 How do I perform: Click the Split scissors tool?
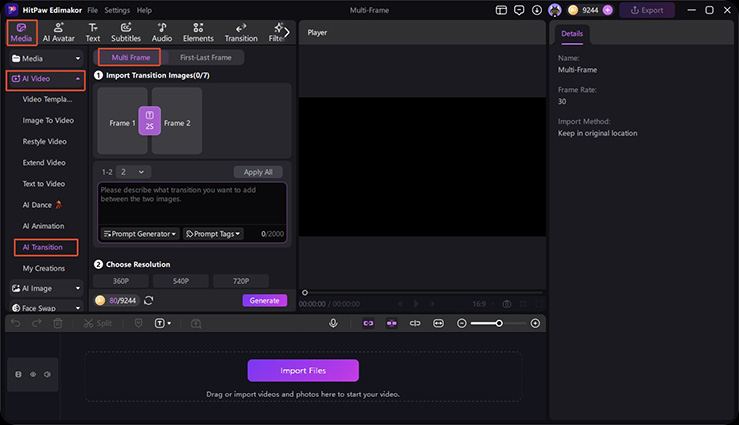point(98,323)
